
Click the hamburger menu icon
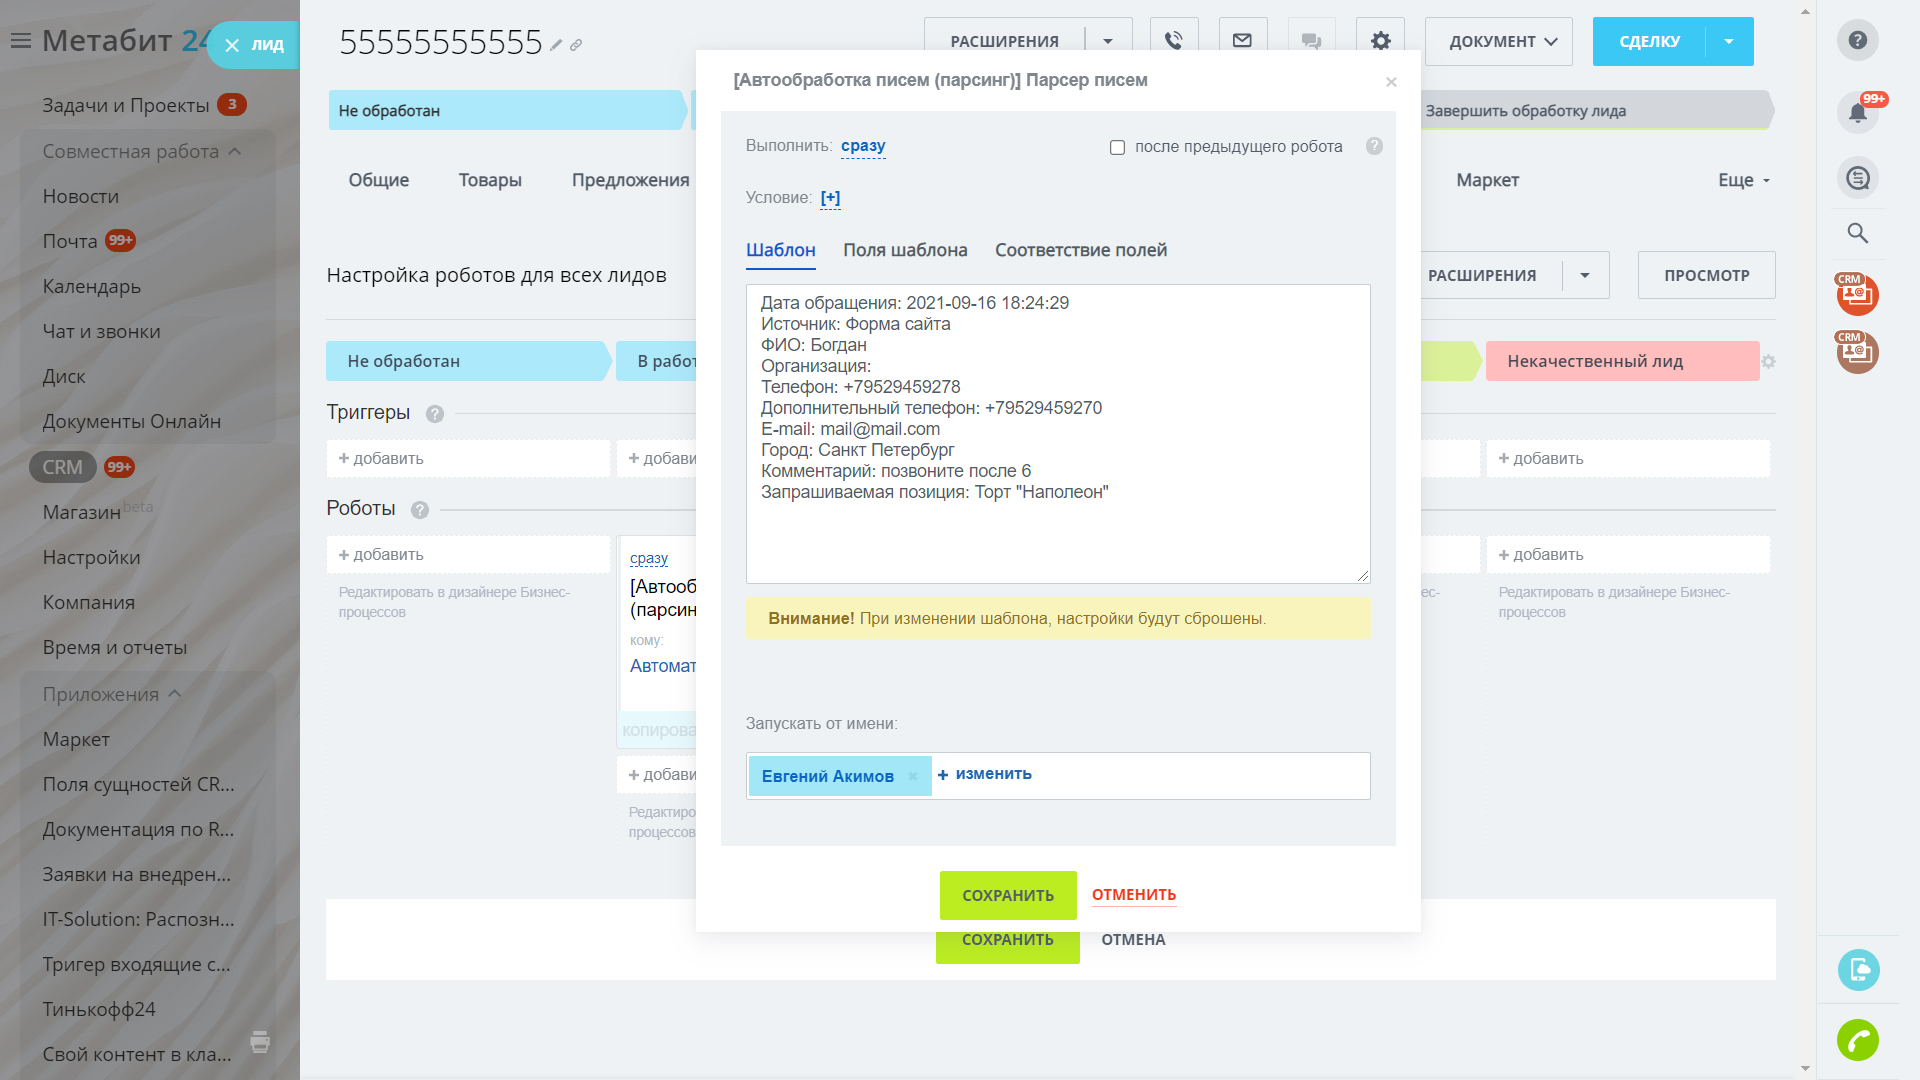(x=21, y=41)
